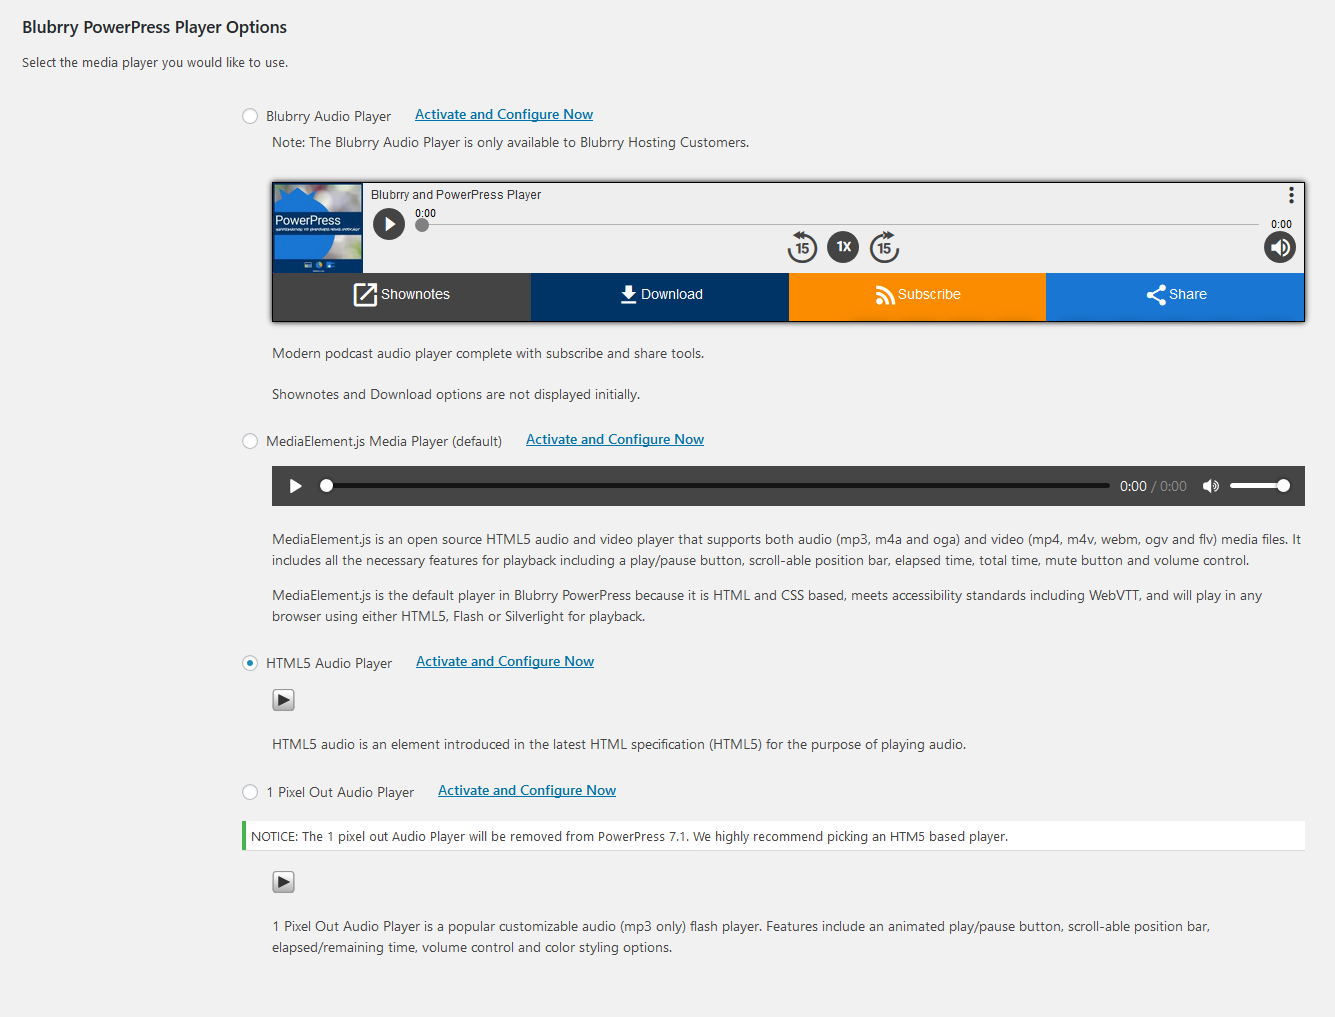Open the Subscribe tab
Screen dimensions: 1335x1017
(917, 295)
